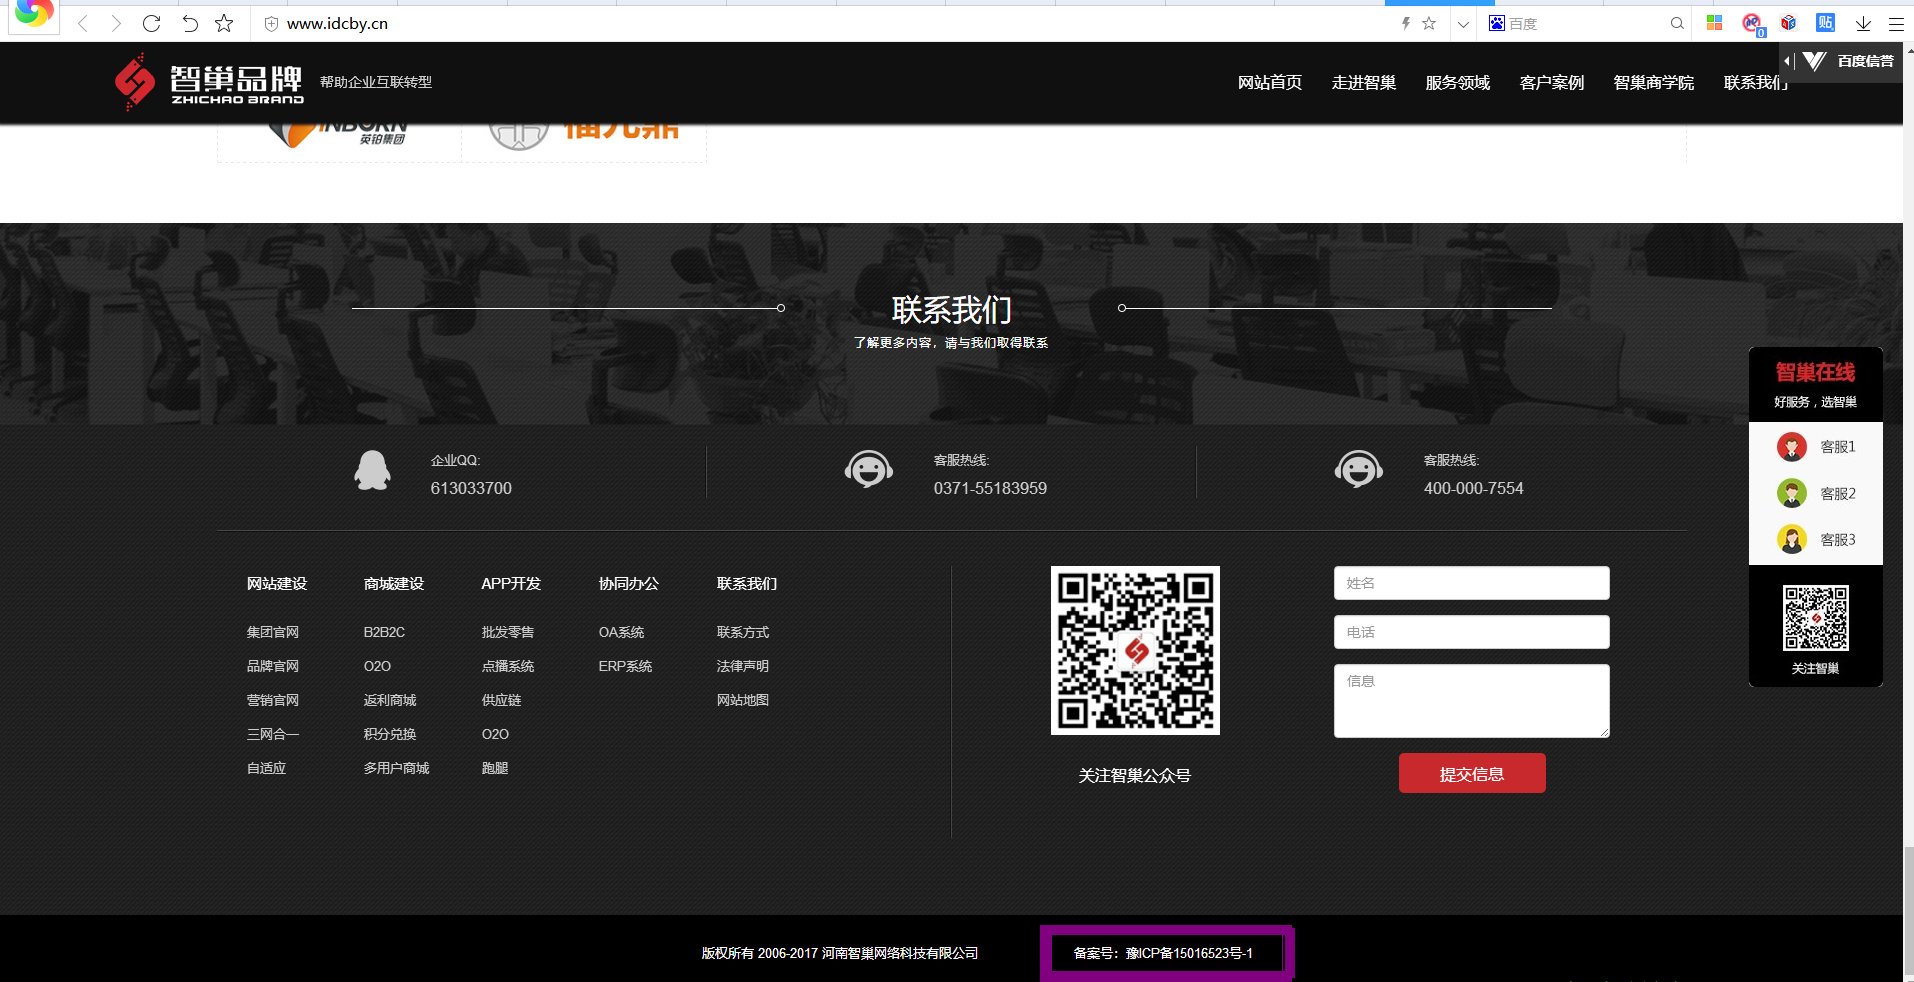Open the browser hamburger main menu
Screen dimensions: 1914x982
coord(1895,23)
